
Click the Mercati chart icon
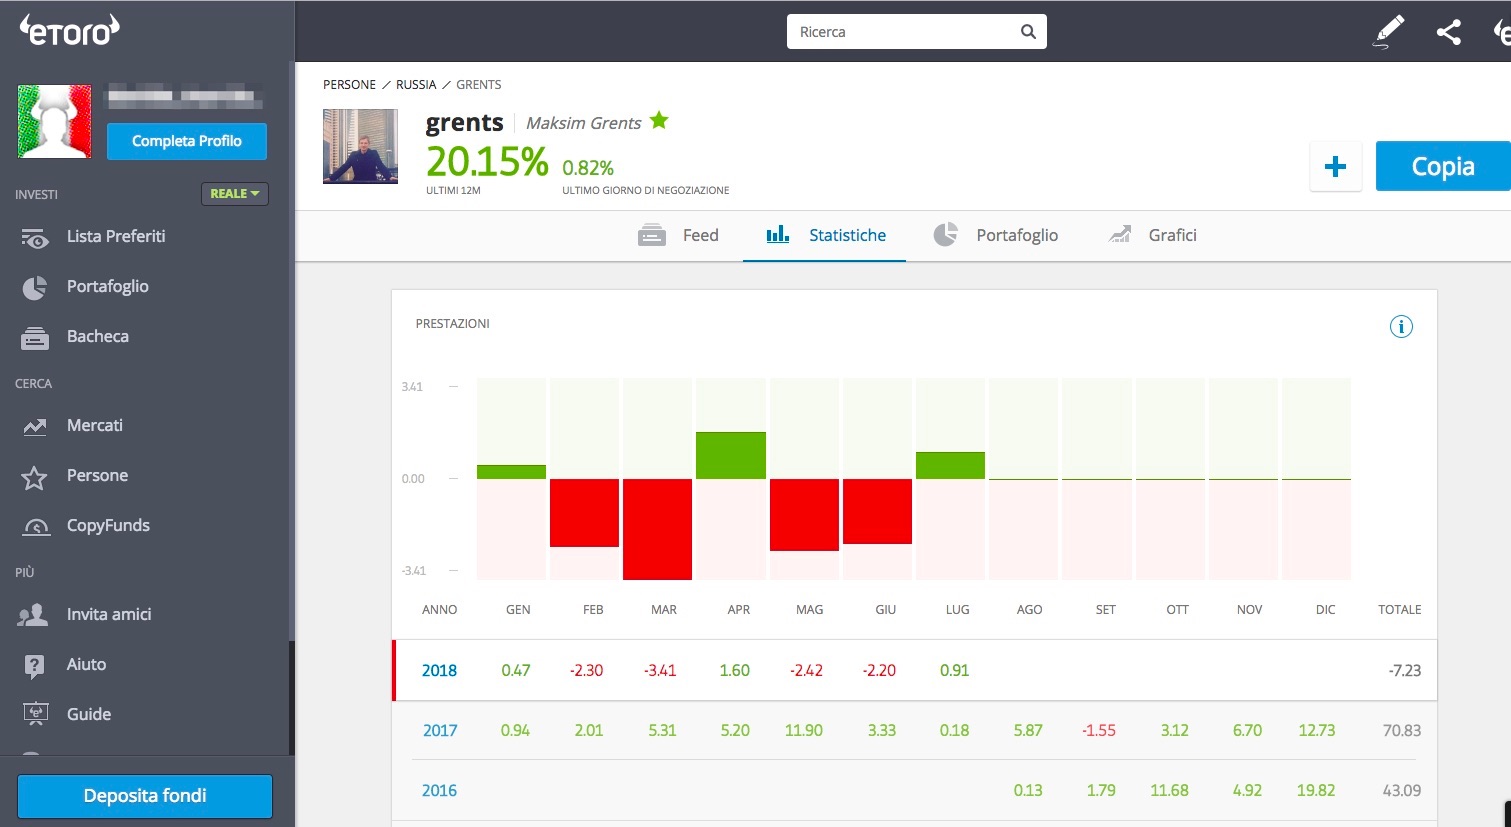[x=35, y=427]
